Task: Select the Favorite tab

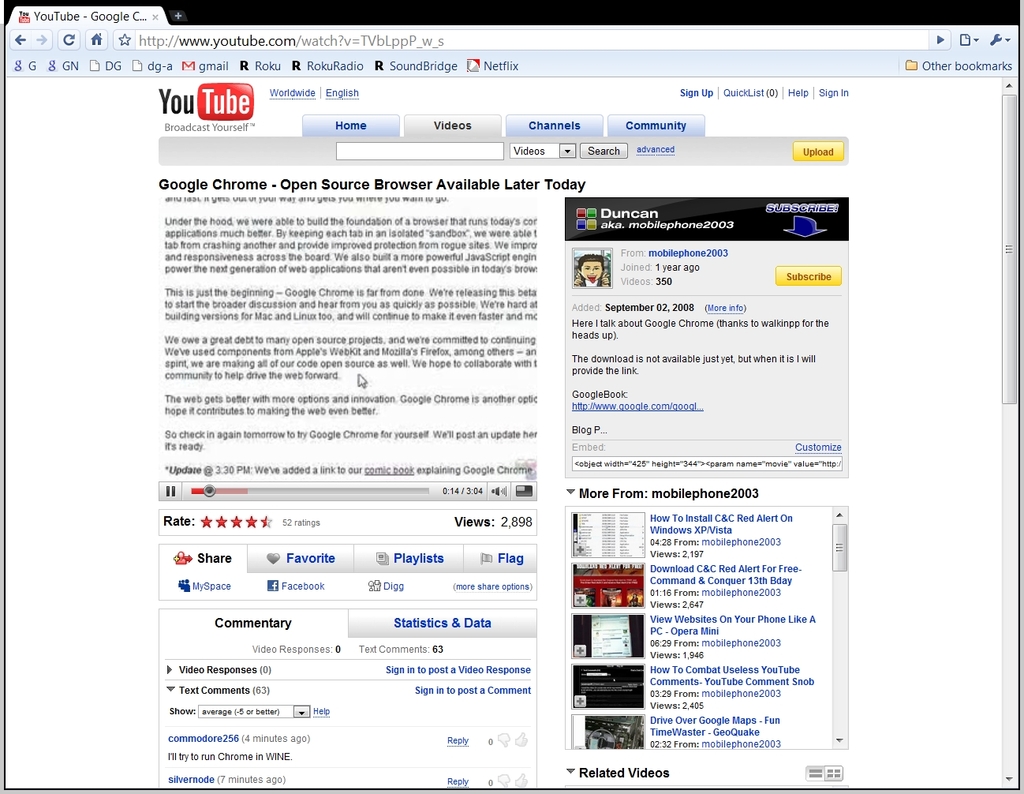Action: pyautogui.click(x=300, y=558)
